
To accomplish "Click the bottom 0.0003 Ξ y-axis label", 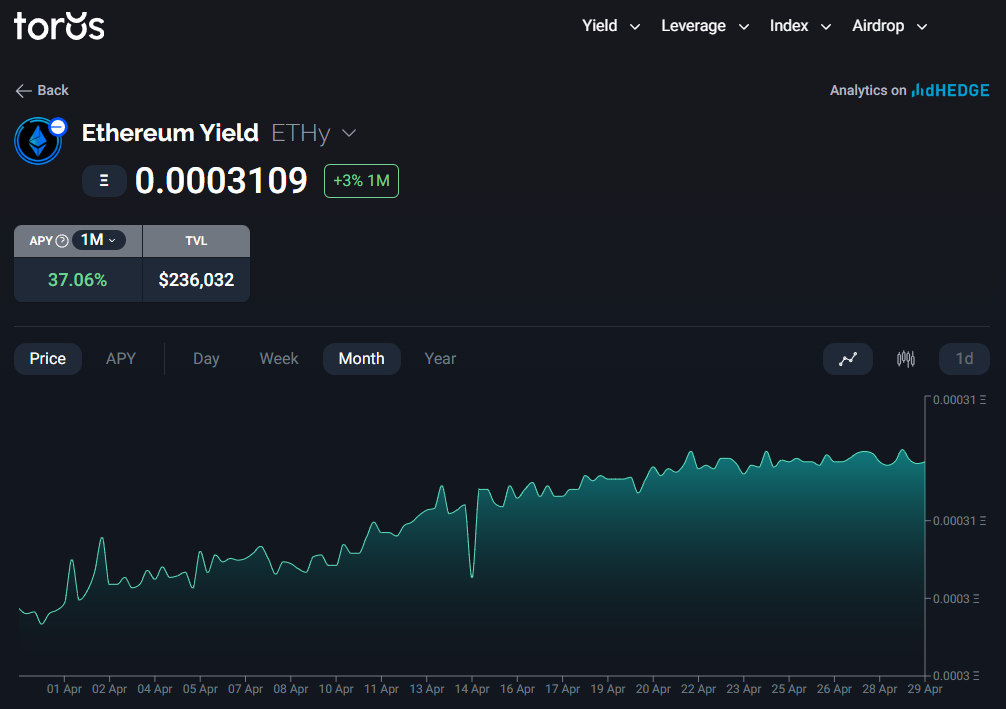I will 956,676.
